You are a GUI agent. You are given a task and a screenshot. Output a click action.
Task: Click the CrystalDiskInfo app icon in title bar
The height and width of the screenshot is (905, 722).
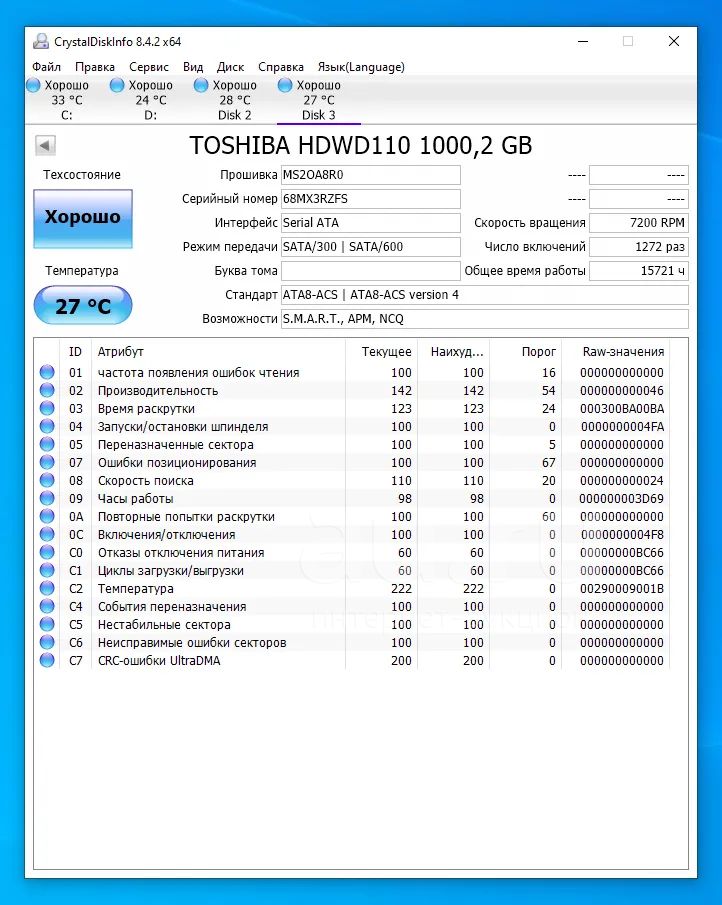coord(40,42)
